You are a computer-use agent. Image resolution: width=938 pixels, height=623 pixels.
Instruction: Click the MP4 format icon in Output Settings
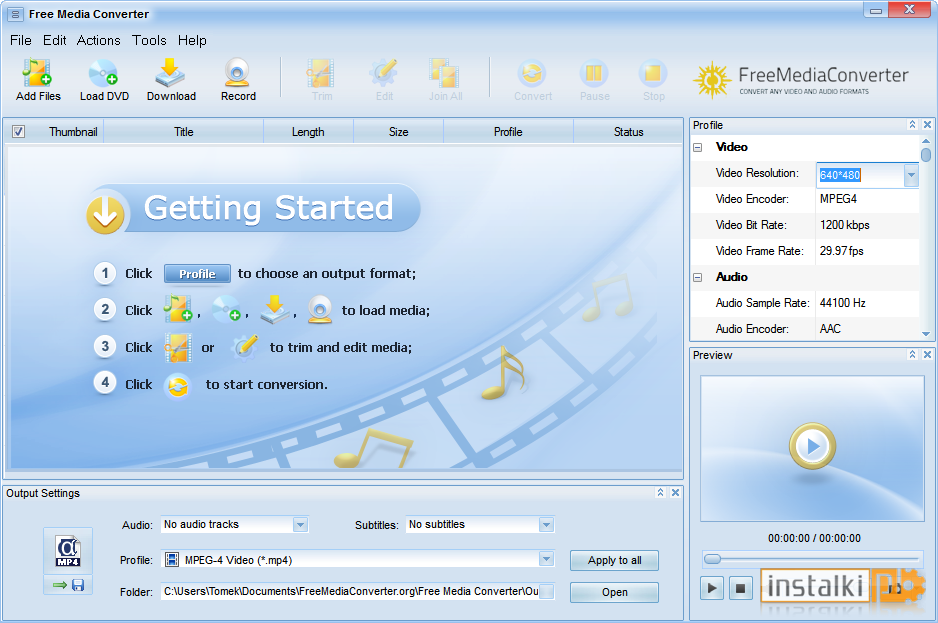(68, 551)
